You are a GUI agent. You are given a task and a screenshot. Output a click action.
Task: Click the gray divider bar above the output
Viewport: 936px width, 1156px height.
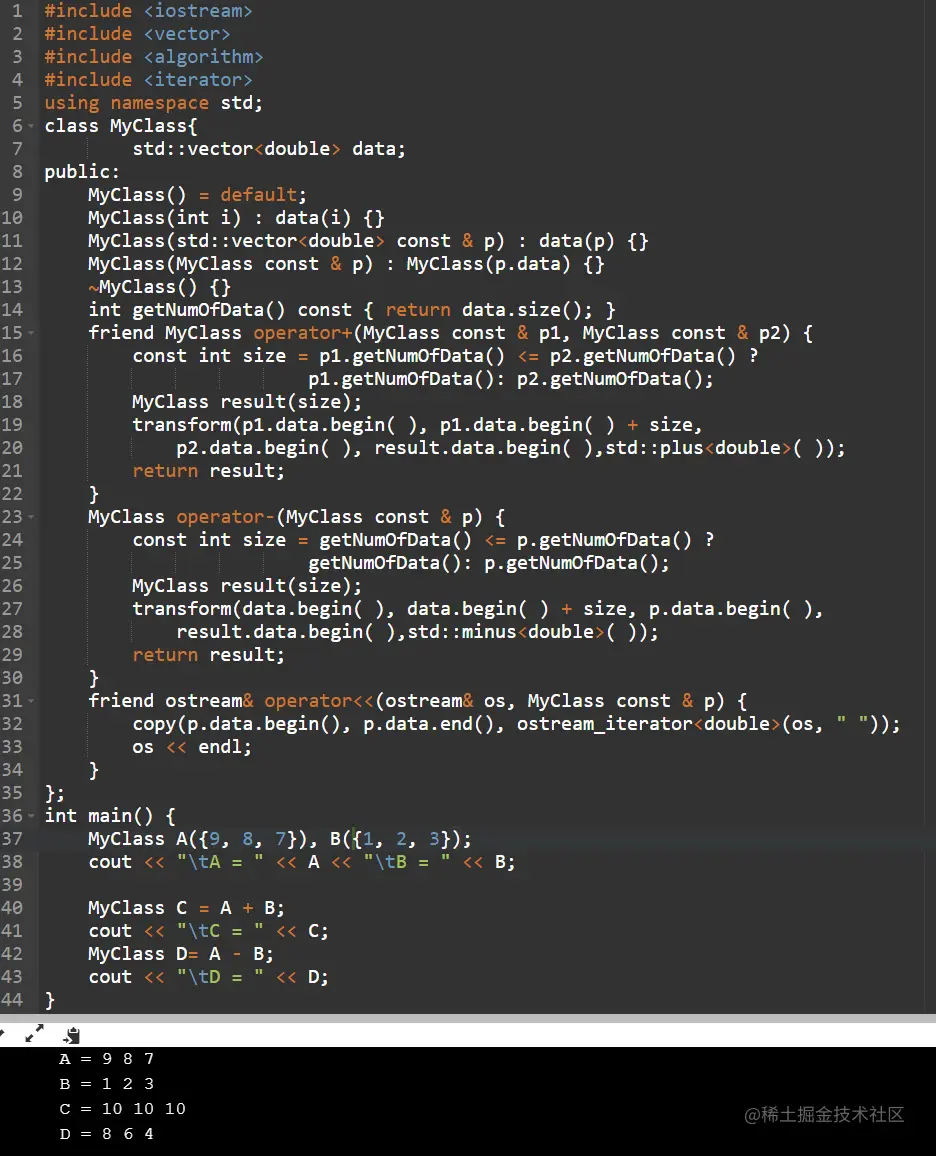click(x=468, y=1018)
